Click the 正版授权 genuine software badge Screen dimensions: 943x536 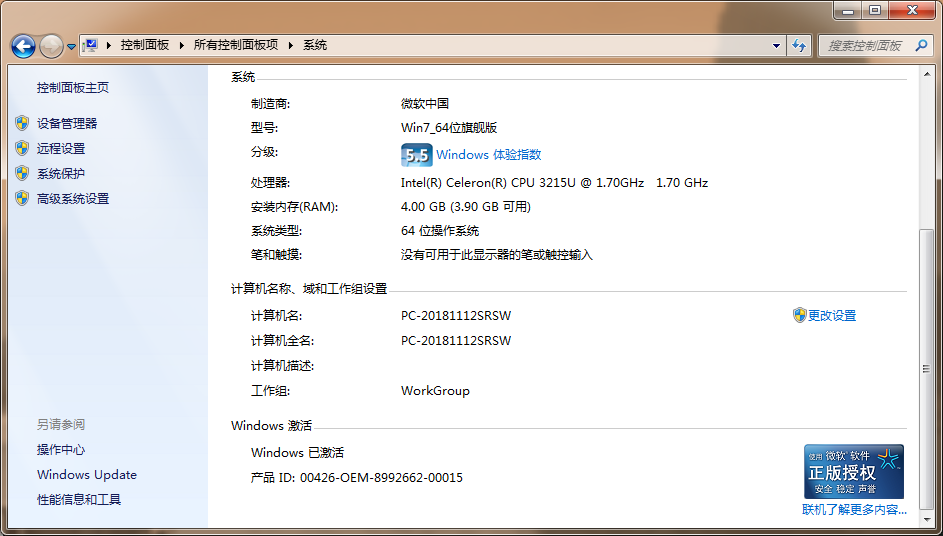pos(854,471)
